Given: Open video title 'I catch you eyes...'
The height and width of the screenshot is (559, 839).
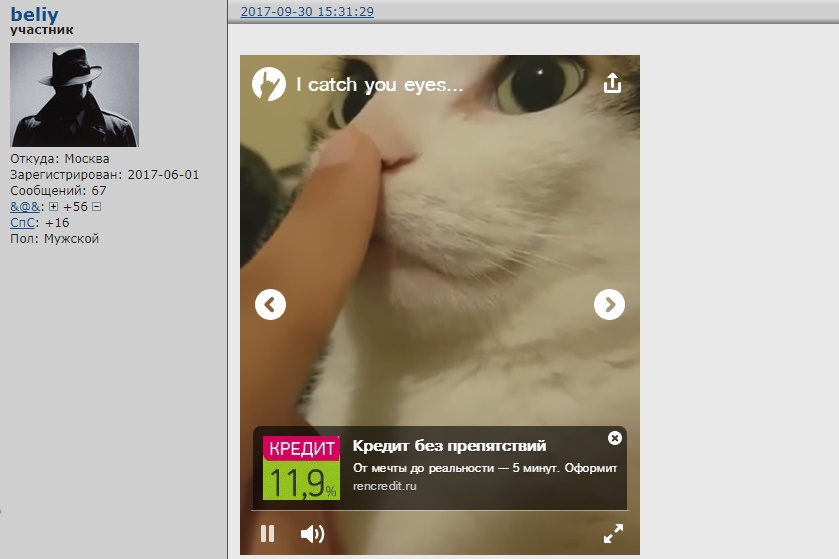Looking at the screenshot, I should pos(379,85).
